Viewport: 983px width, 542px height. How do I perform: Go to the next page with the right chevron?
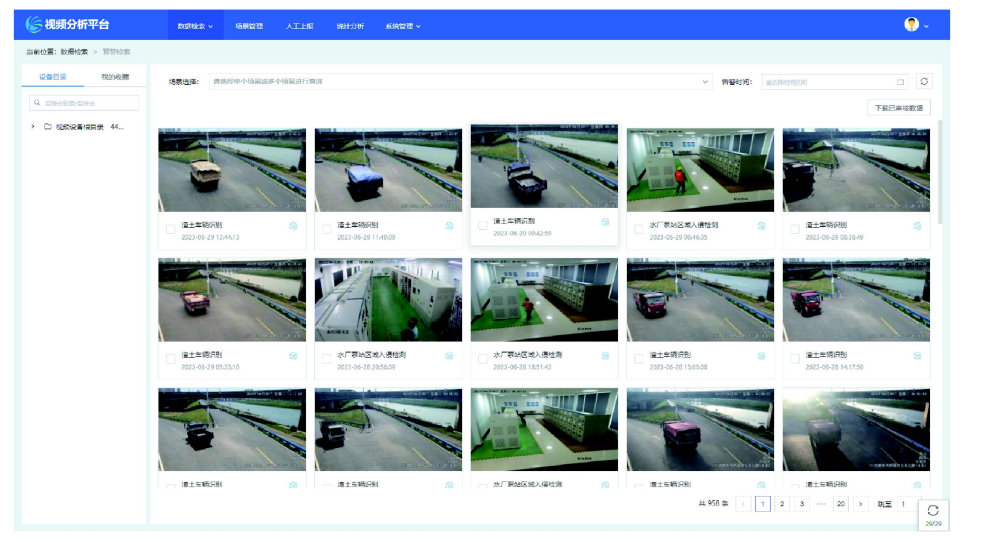861,504
